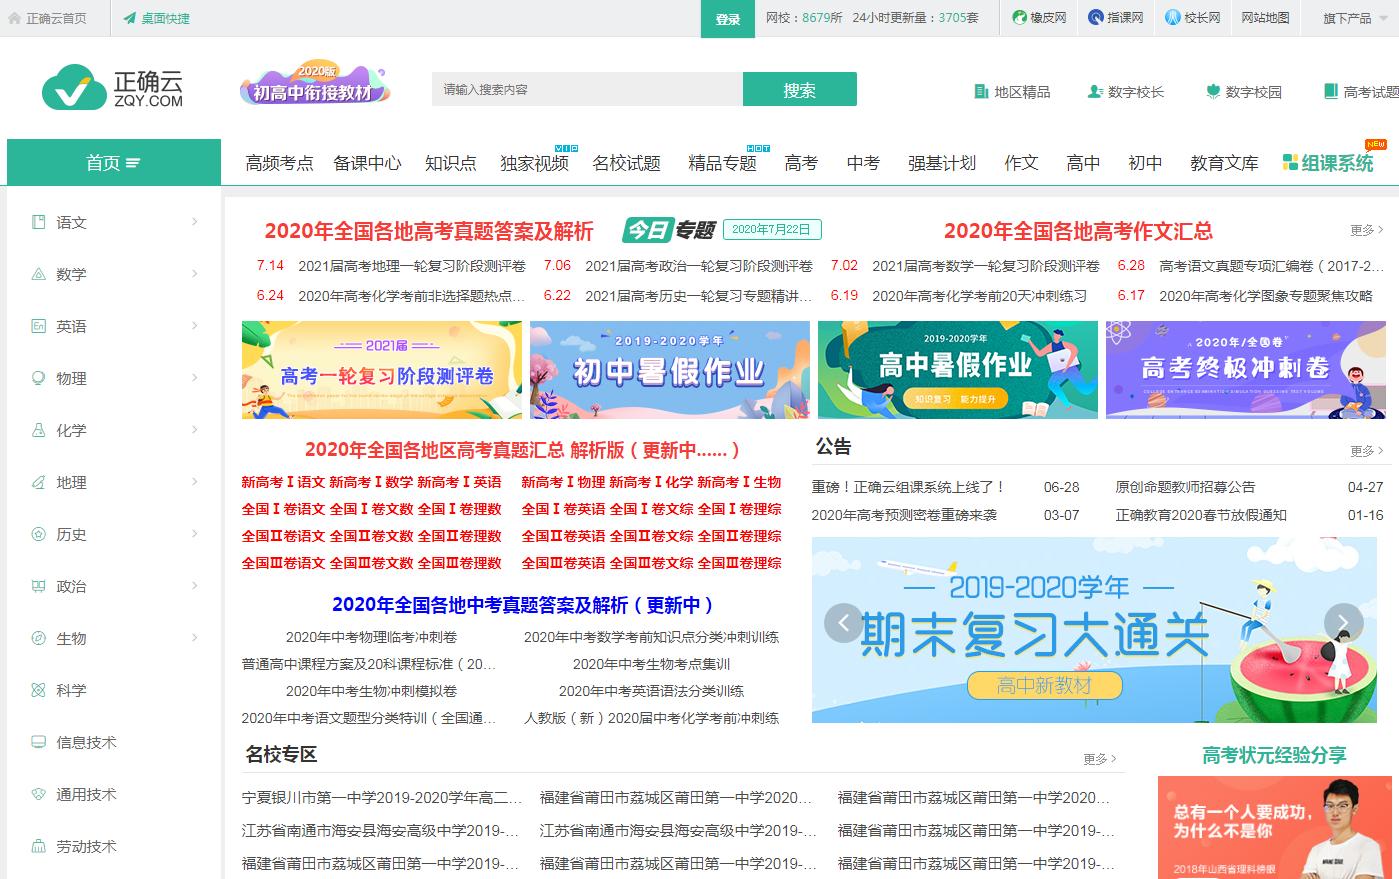Click the 登录 login button

tap(727, 17)
